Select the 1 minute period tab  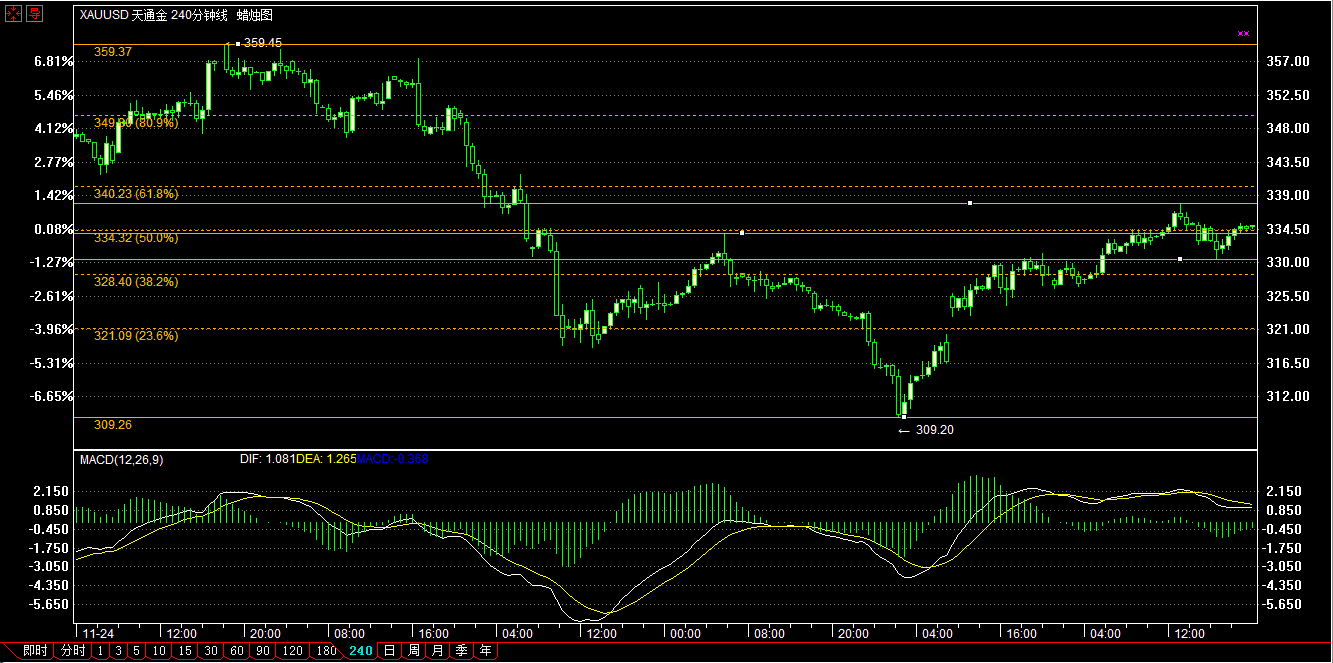click(x=100, y=651)
